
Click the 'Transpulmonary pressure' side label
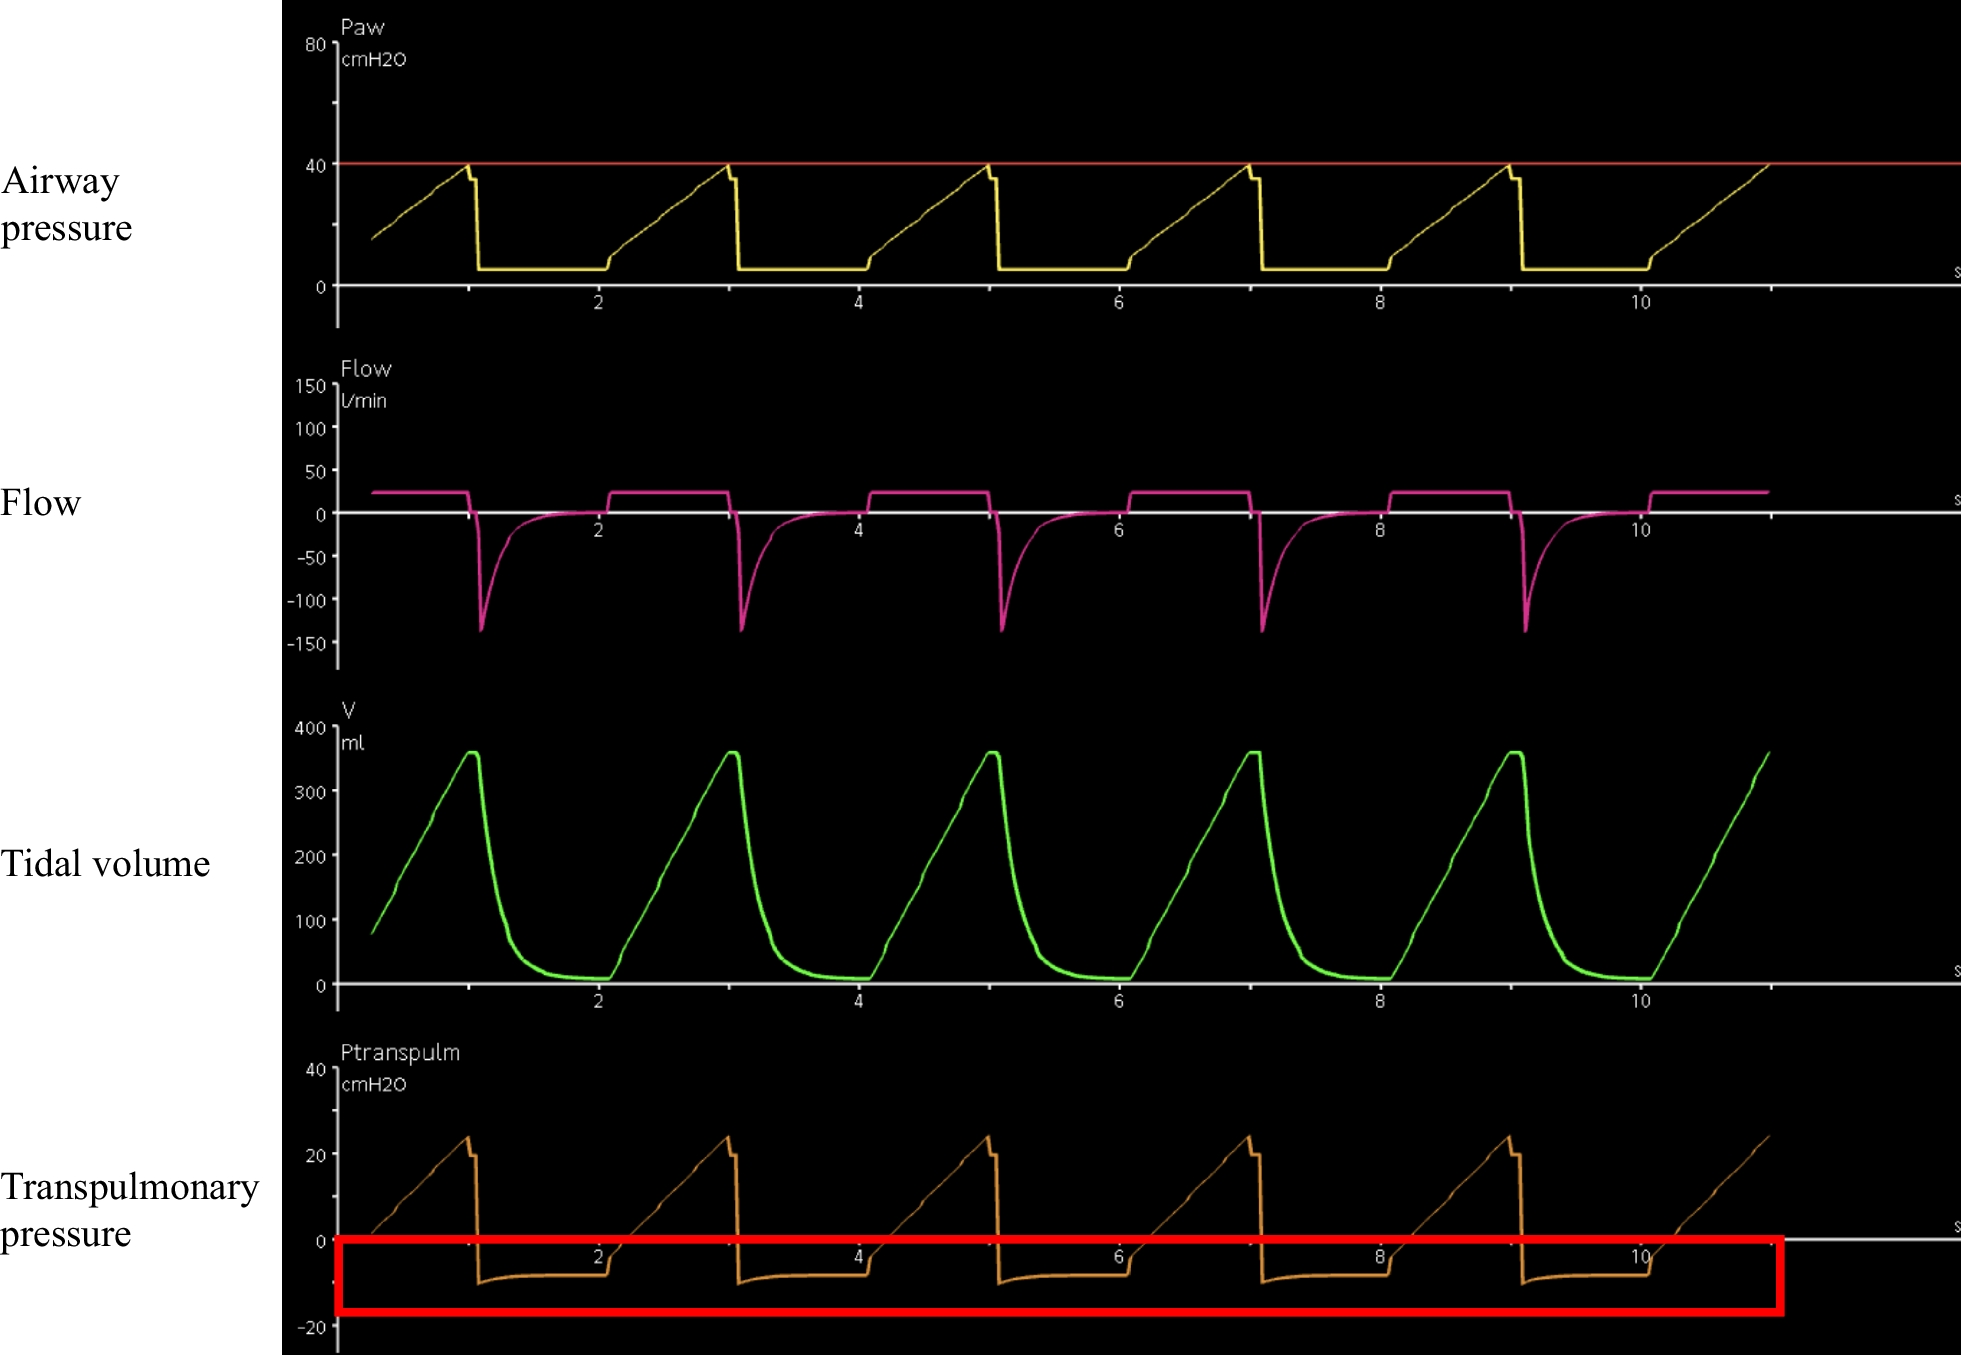(129, 1210)
